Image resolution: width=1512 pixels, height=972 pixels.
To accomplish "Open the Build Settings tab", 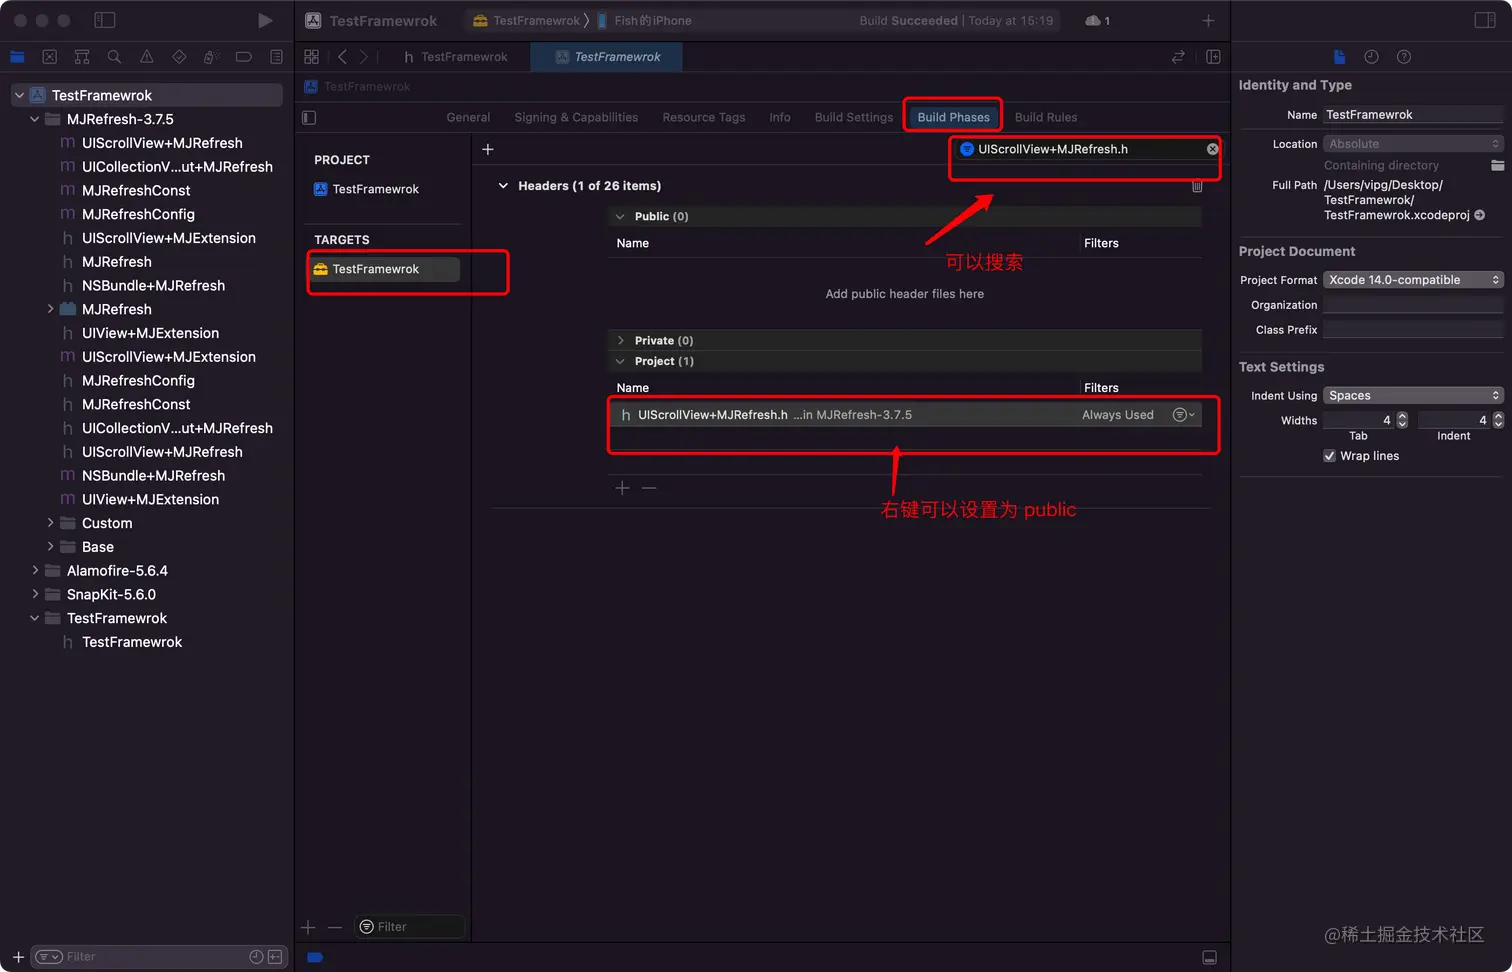I will pos(854,117).
